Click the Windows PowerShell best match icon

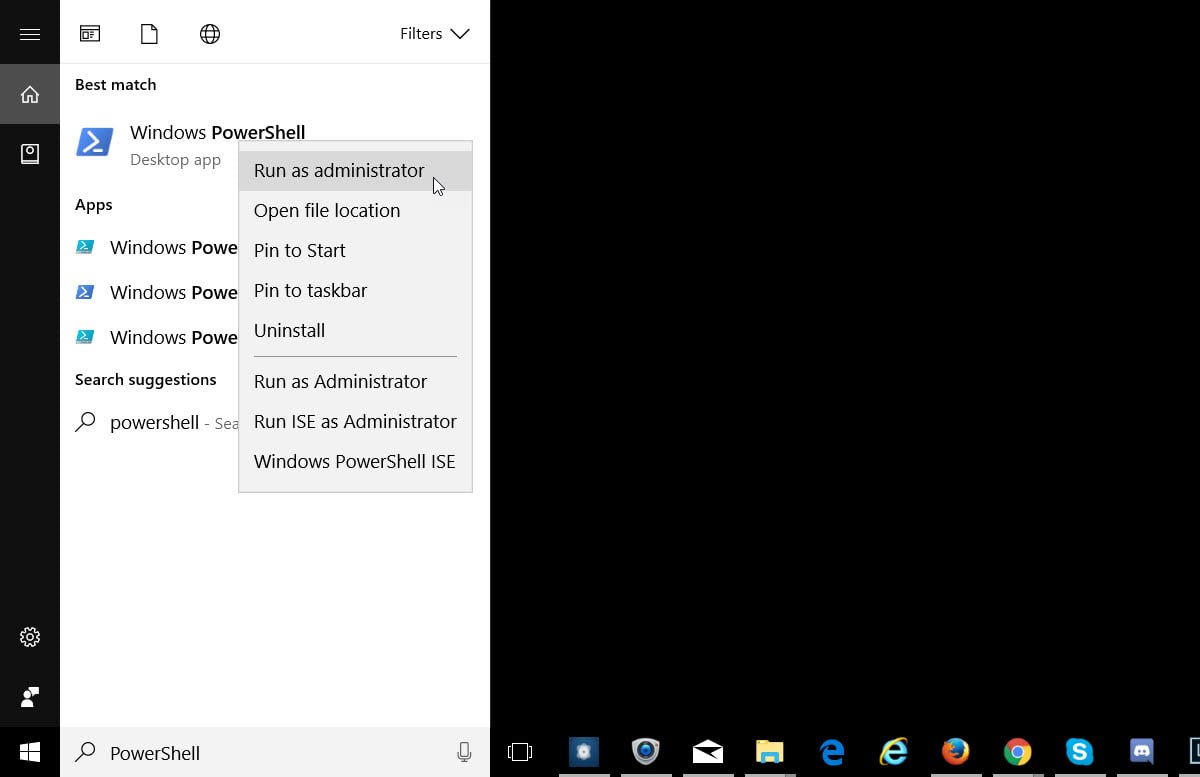[x=95, y=143]
